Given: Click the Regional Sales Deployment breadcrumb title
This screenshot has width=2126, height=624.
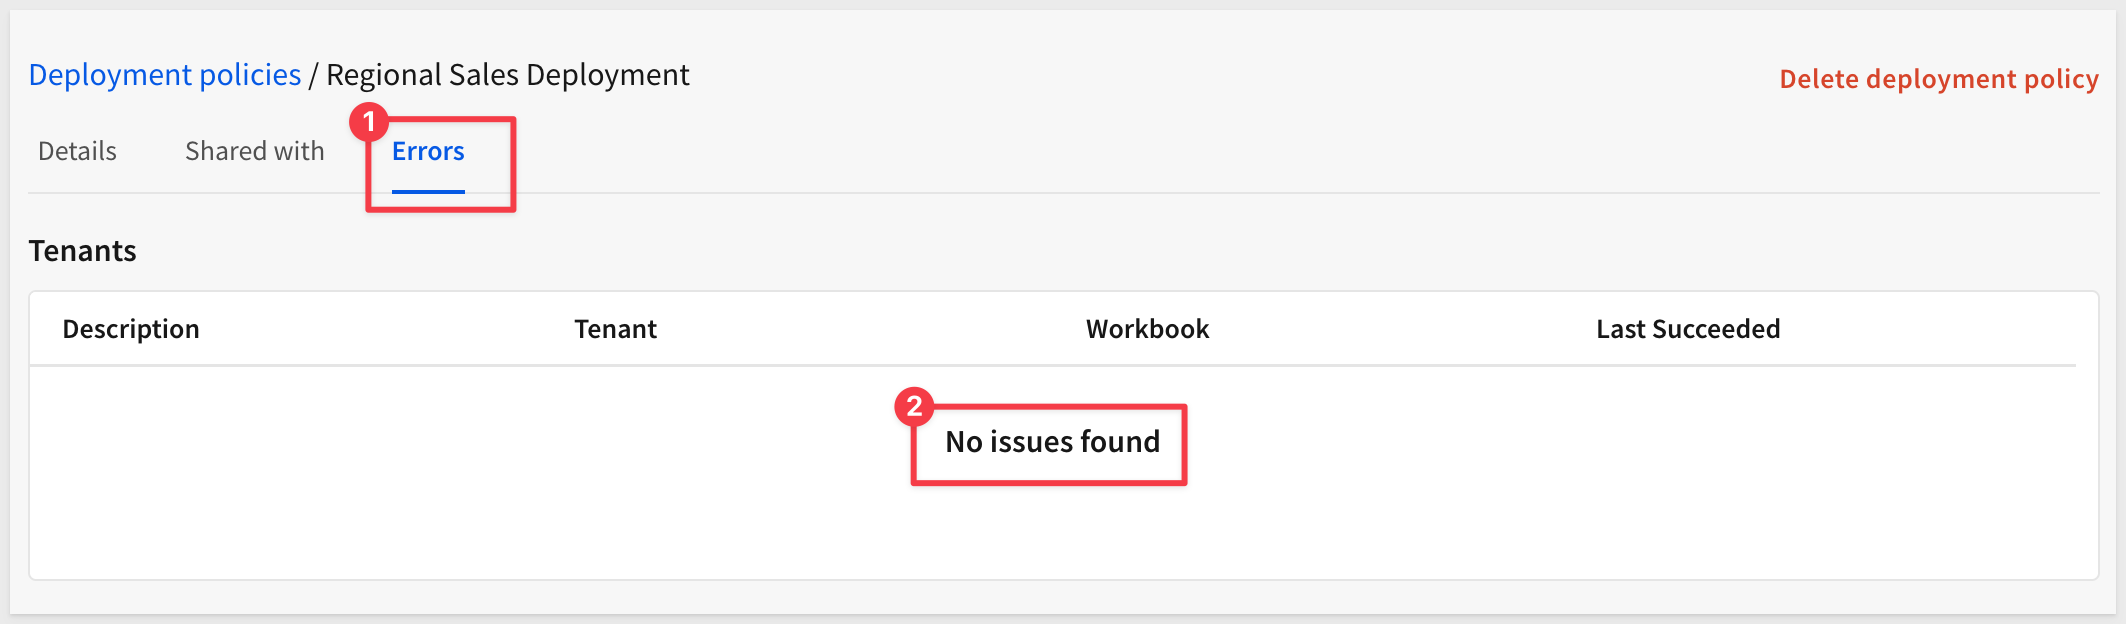Looking at the screenshot, I should (x=508, y=75).
